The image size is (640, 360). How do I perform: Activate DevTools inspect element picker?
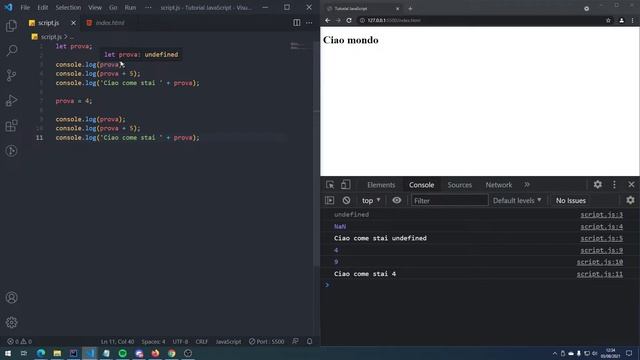pos(330,185)
